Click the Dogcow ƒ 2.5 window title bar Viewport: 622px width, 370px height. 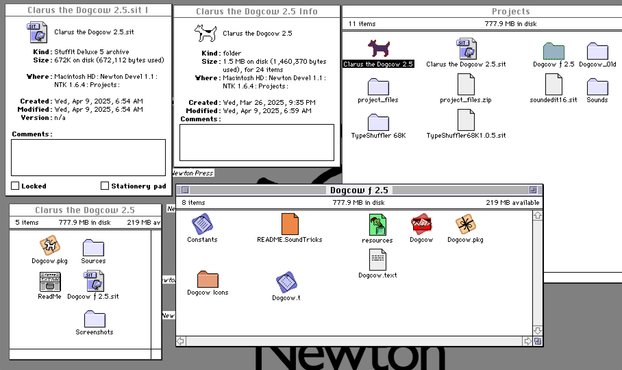click(x=359, y=190)
